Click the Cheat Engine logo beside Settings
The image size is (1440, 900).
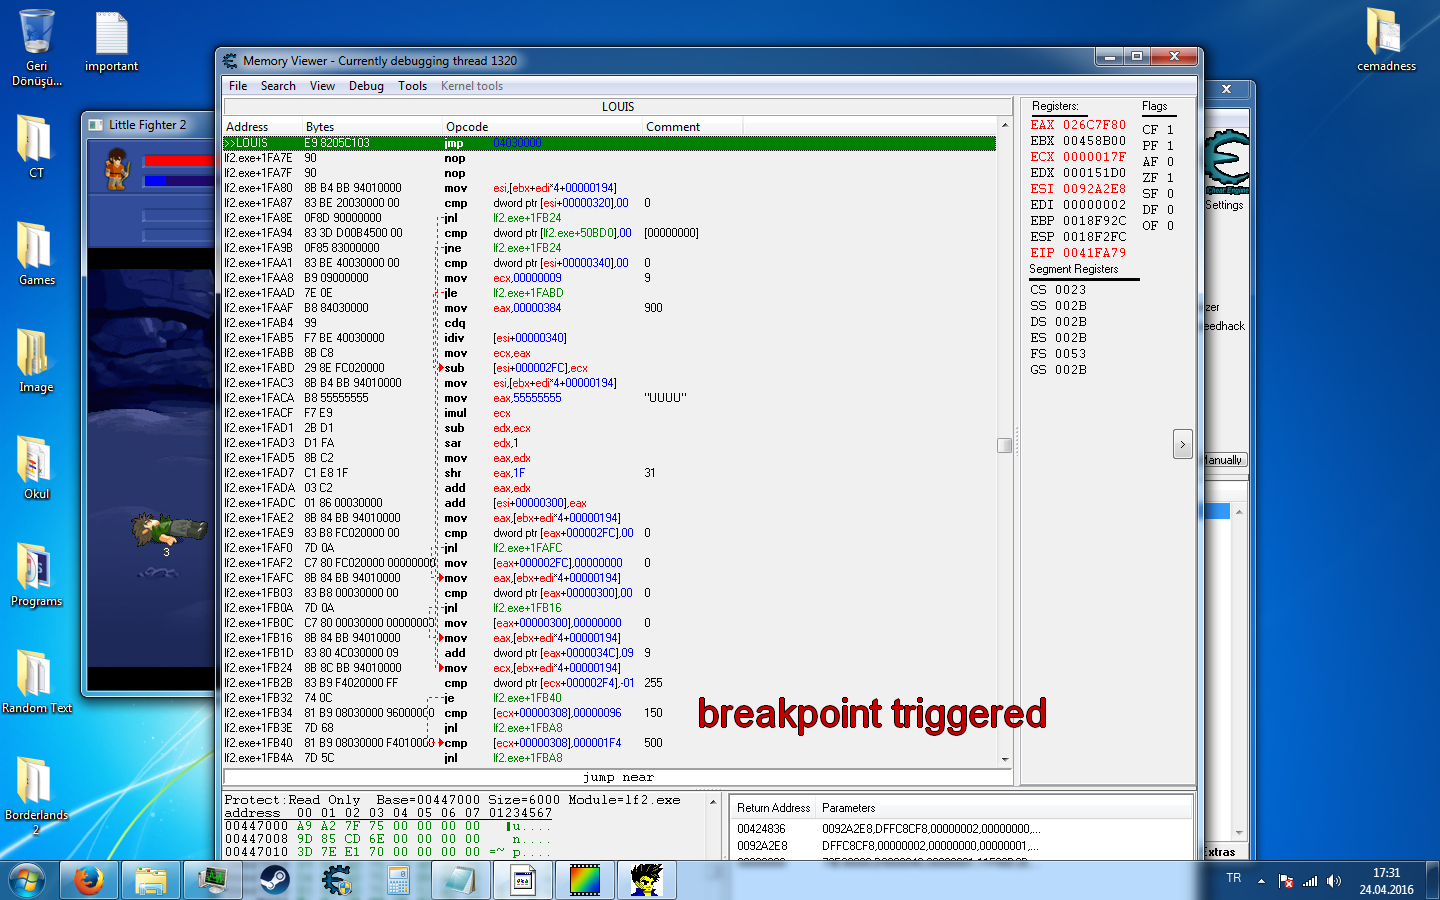click(1226, 162)
